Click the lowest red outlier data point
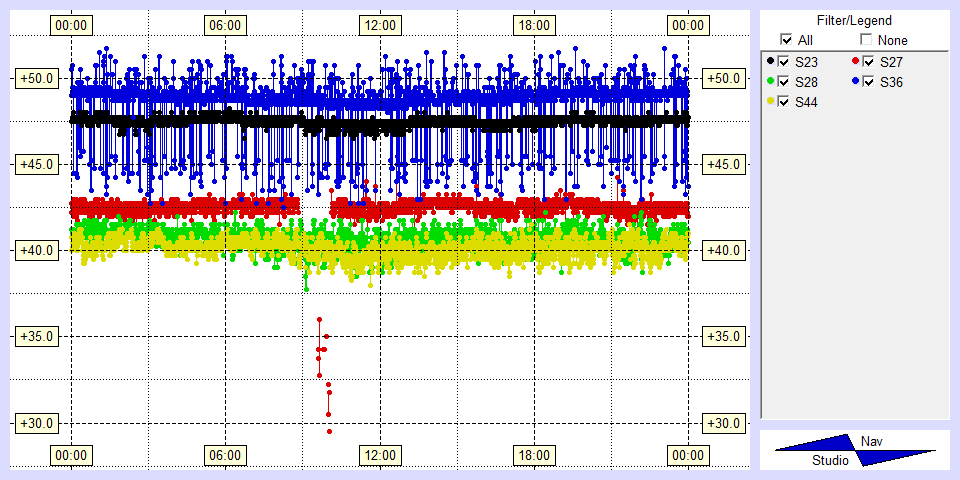 tap(329, 431)
